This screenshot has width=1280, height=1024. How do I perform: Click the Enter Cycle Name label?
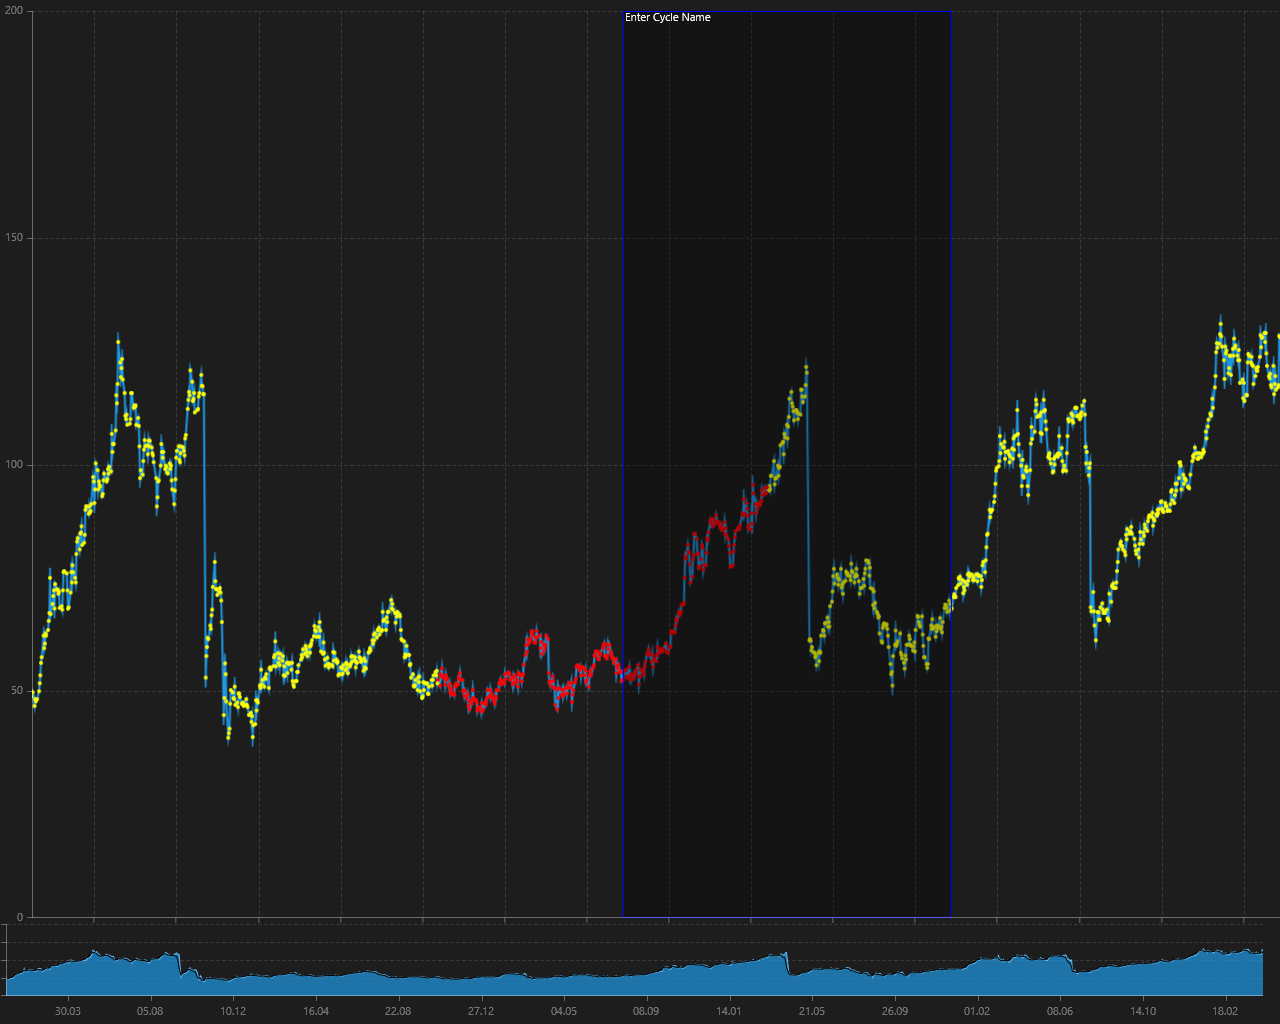click(668, 17)
